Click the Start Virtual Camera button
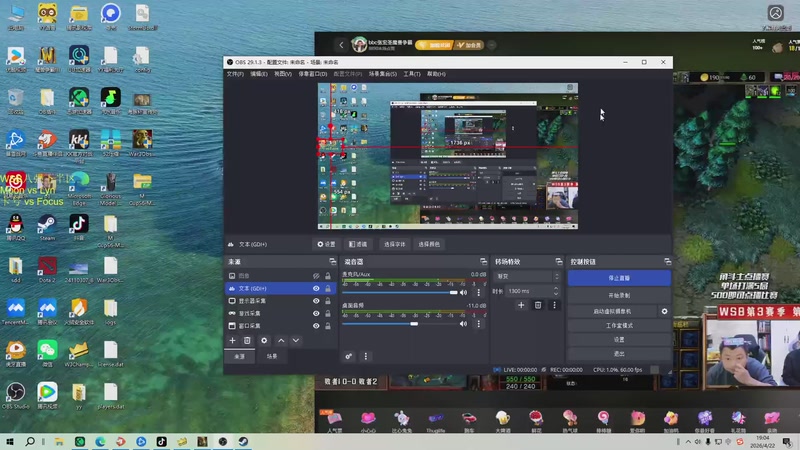This screenshot has height=450, width=800. tap(612, 311)
